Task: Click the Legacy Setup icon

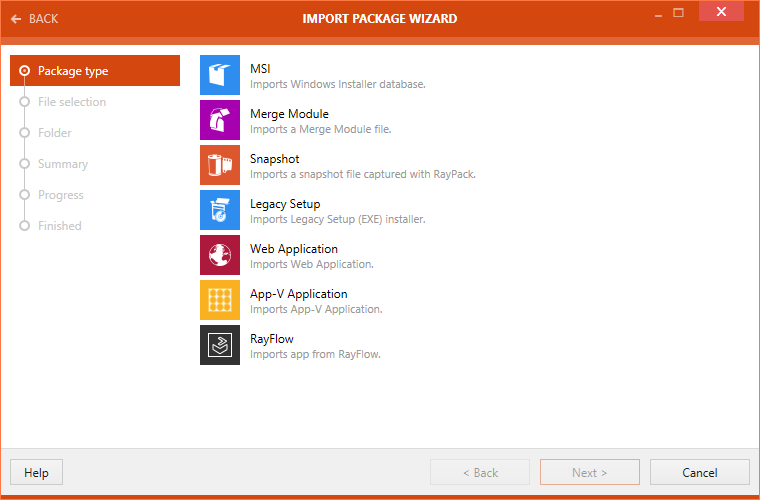Action: pos(220,210)
